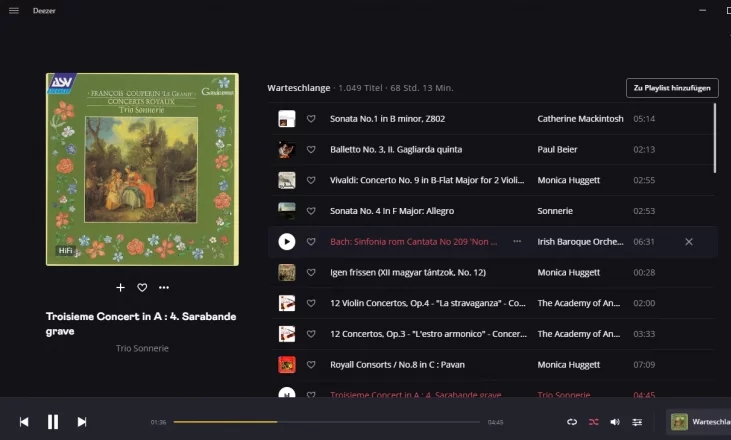Image resolution: width=731 pixels, height=440 pixels.
Task: Like the 'La stravaganza' Op.4 track
Action: 311,303
